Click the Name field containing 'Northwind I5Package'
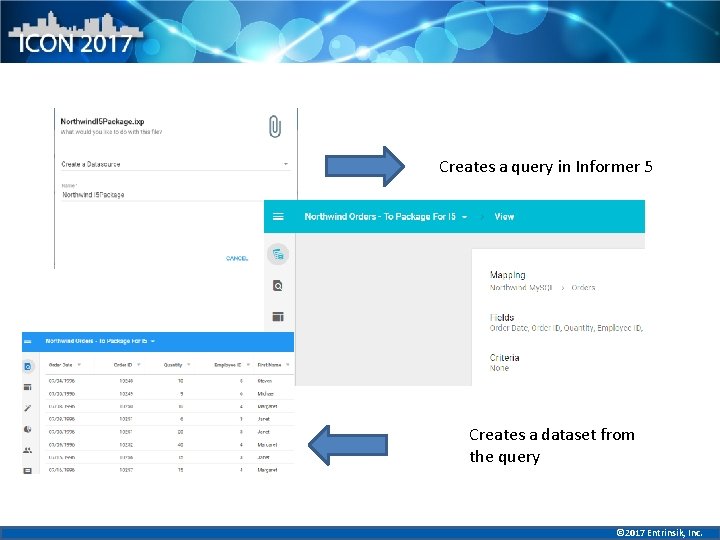This screenshot has height=540, width=720. tap(175, 195)
